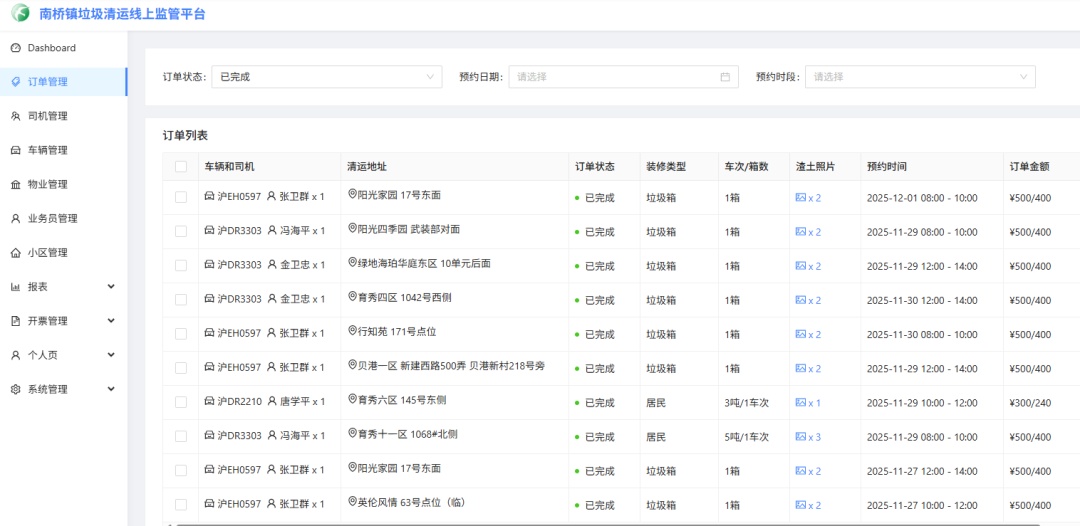
Task: Go to 小区管理 in the sidebar
Action: click(47, 253)
